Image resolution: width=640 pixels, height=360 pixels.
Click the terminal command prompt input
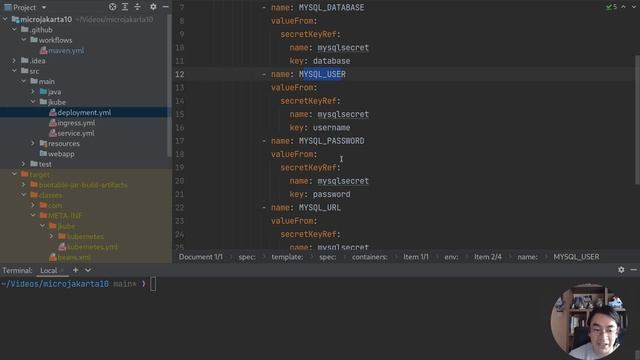click(x=153, y=284)
